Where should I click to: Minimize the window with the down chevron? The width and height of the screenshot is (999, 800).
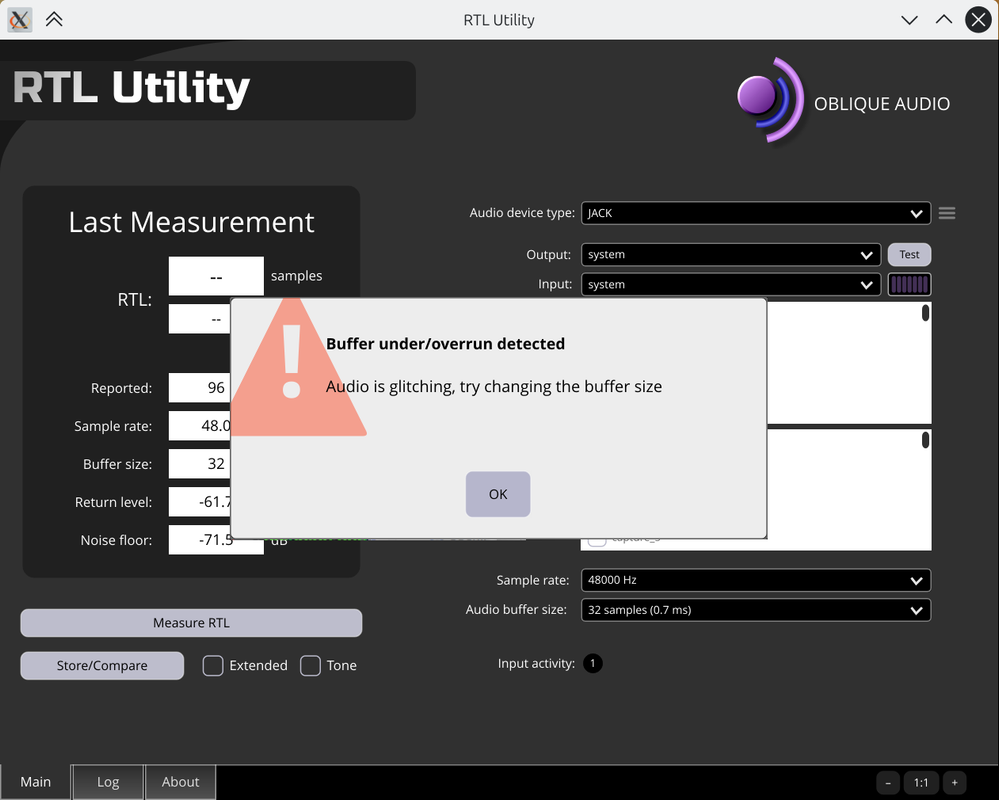[x=910, y=20]
